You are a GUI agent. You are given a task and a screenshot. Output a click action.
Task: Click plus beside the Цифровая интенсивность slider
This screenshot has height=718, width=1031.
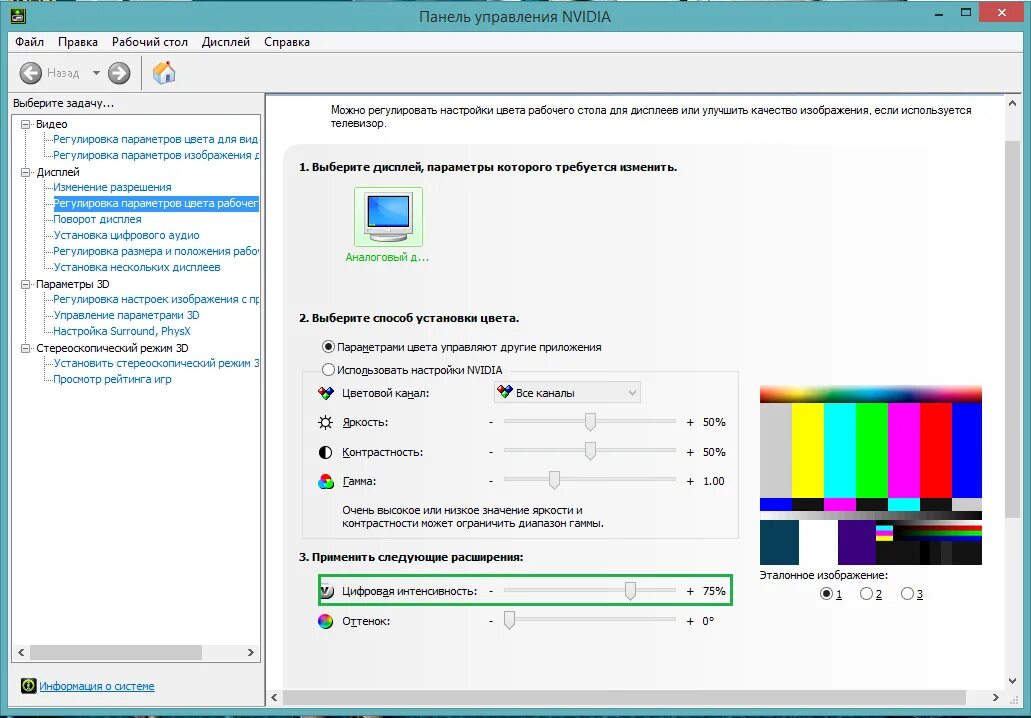tap(690, 591)
